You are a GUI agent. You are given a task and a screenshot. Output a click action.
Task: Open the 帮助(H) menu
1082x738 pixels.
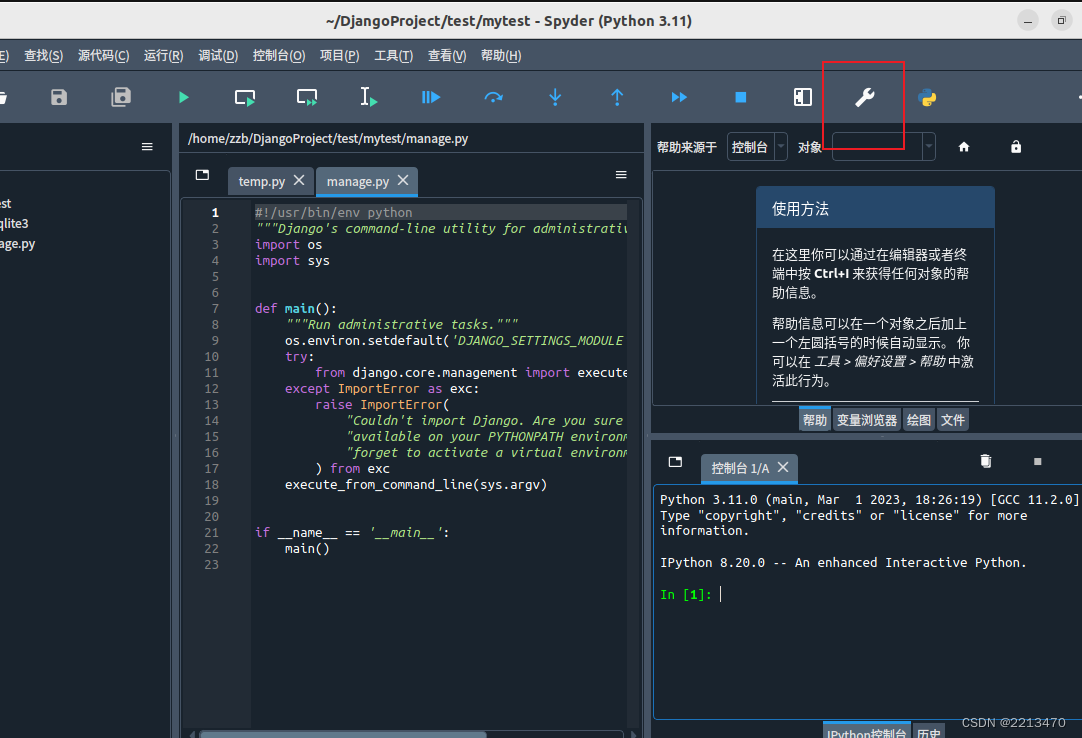[501, 56]
